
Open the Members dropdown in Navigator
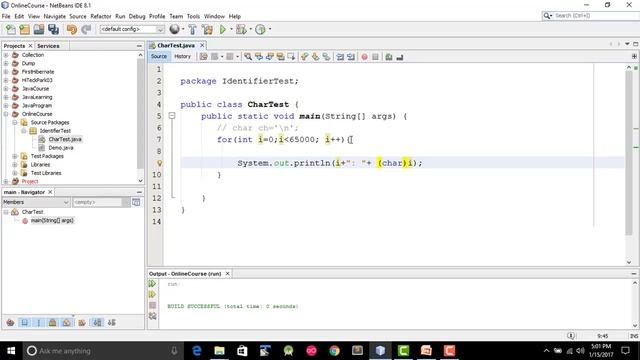coord(36,202)
